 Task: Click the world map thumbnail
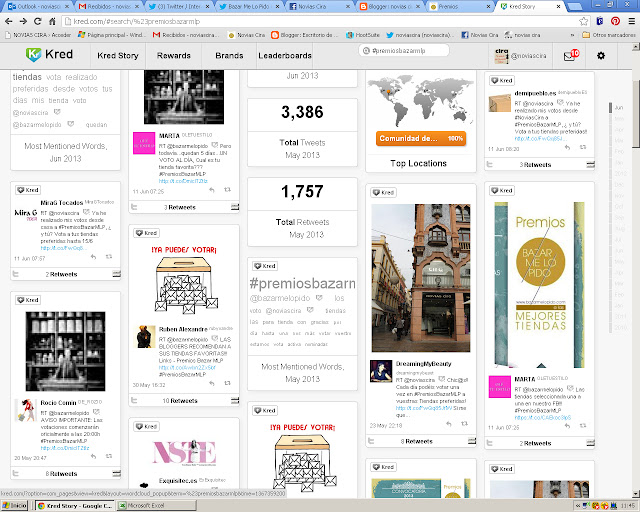click(x=420, y=101)
